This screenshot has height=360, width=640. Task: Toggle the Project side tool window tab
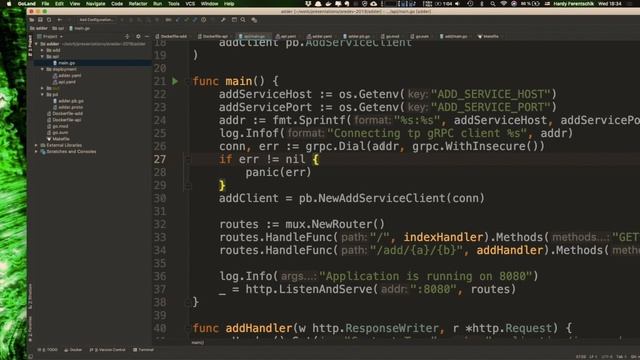click(x=30, y=46)
